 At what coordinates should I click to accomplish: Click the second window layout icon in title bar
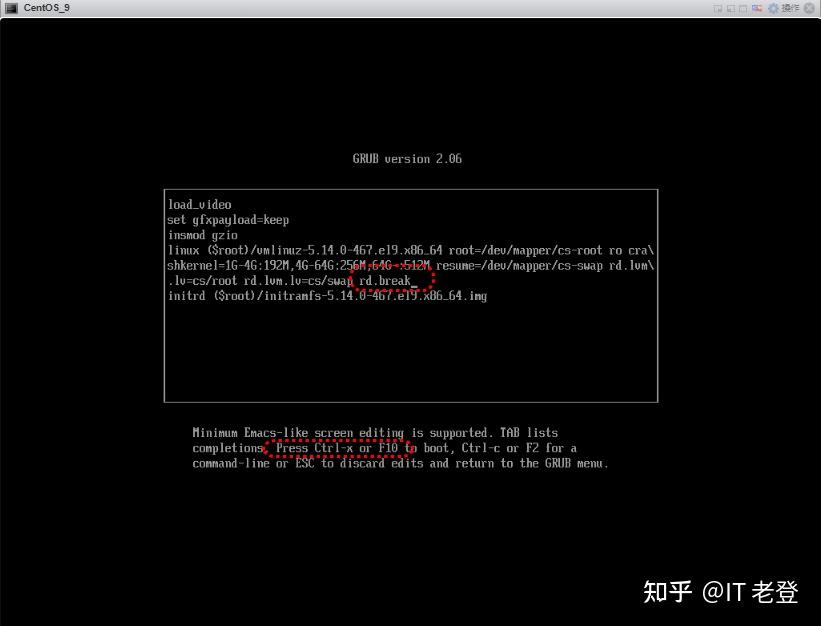click(730, 8)
